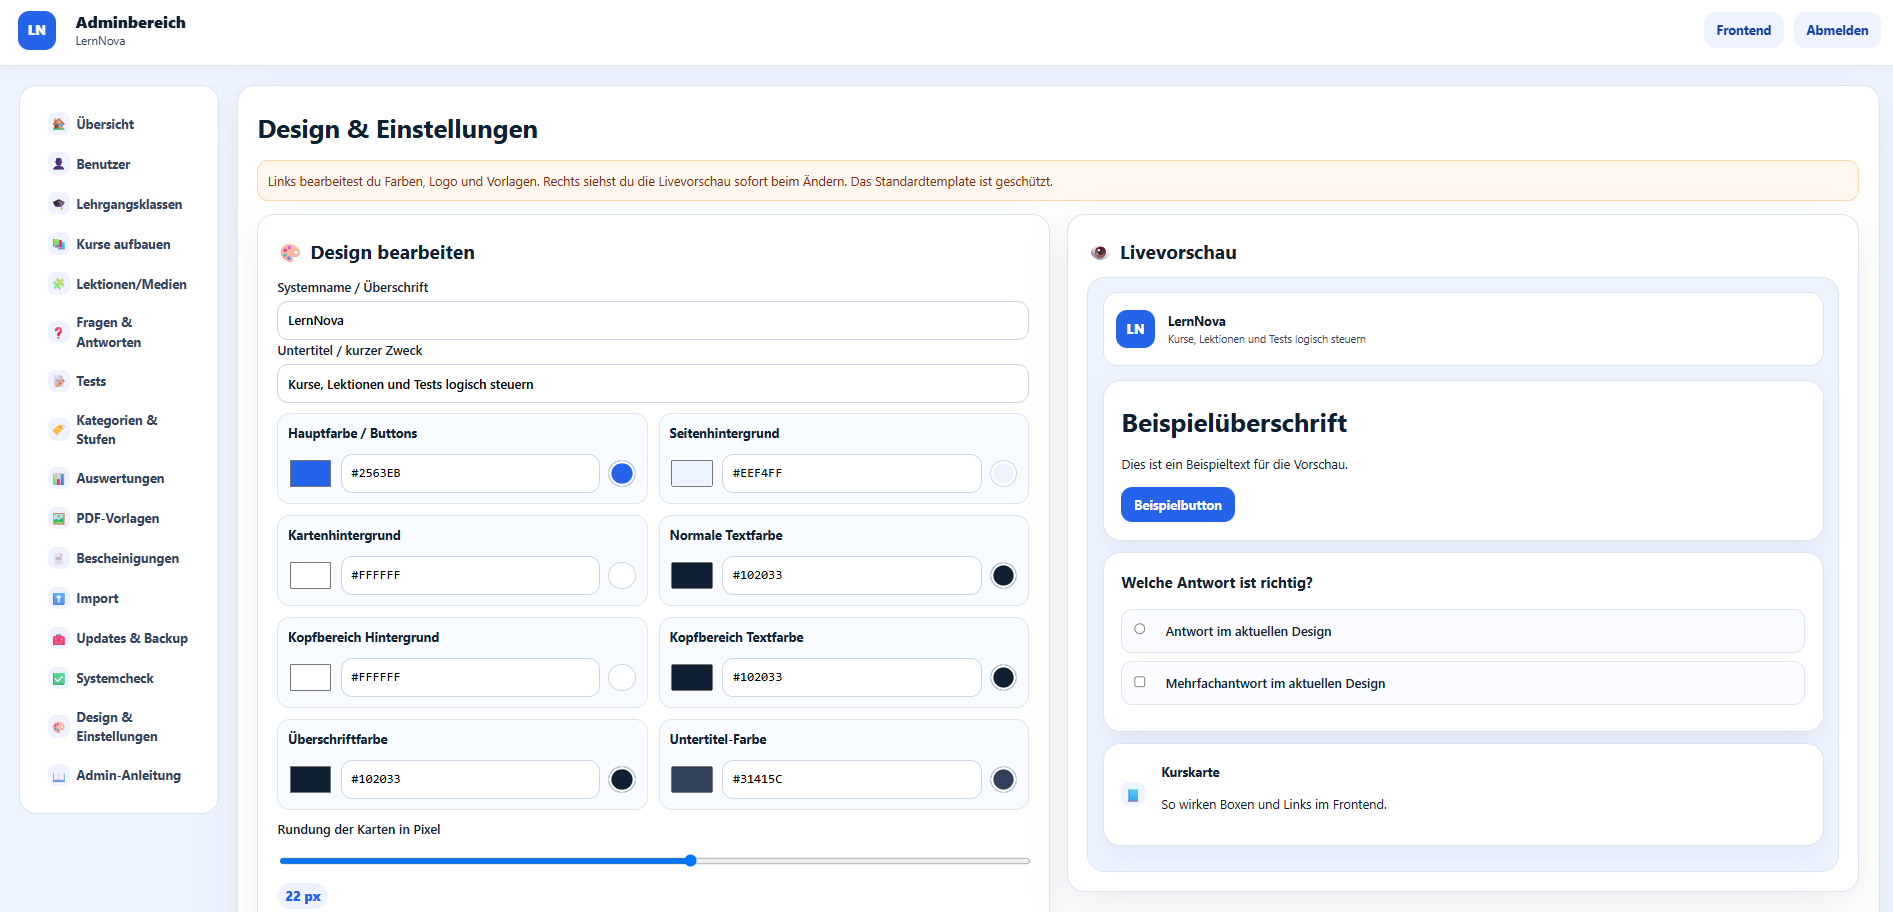
Task: Click the Systemname / Überschrift input field
Action: [653, 320]
